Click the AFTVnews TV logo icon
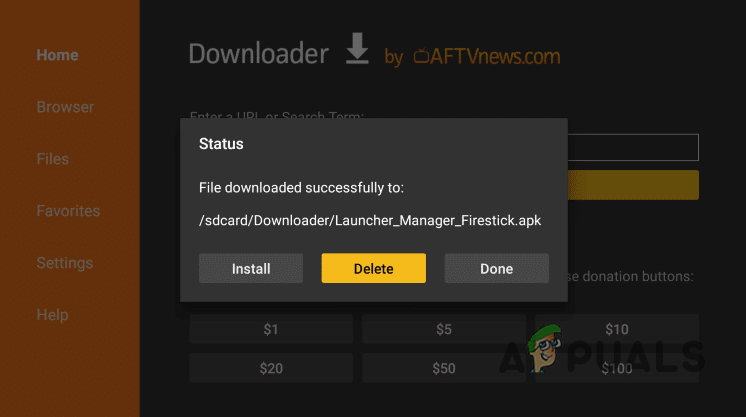The image size is (746, 417). tap(421, 56)
